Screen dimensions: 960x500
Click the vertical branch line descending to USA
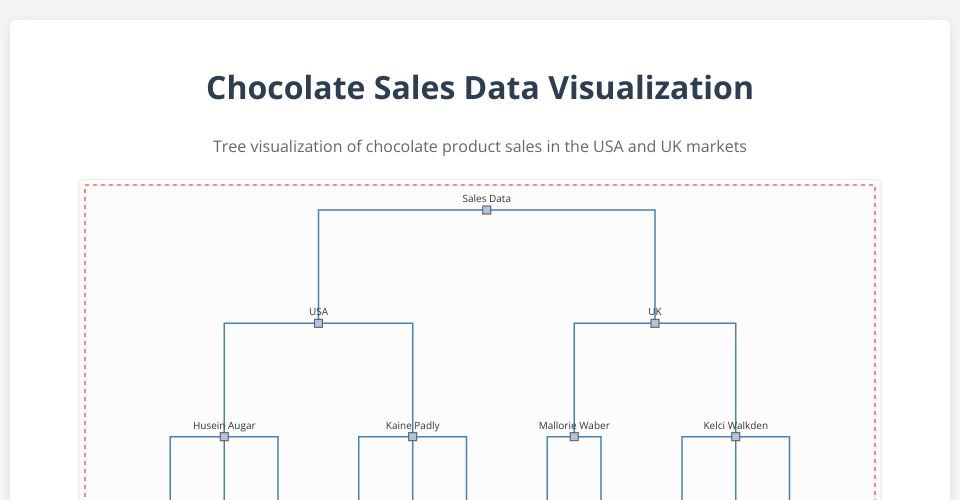click(318, 260)
